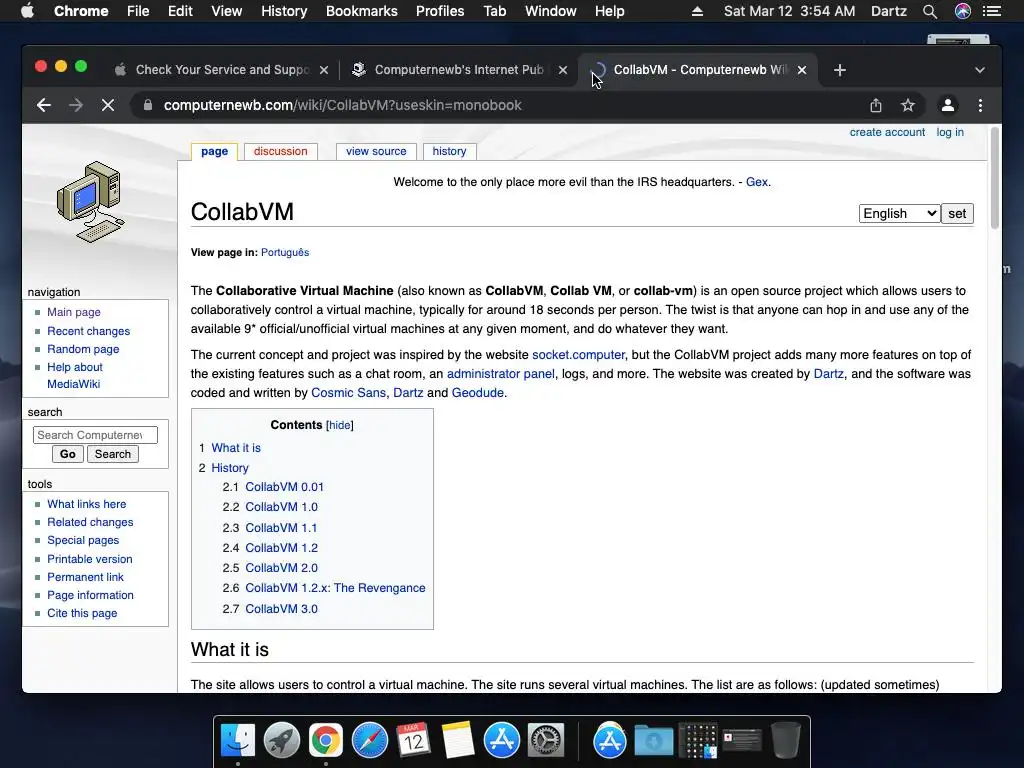Click the sidebar Search button
This screenshot has height=768, width=1024.
112,454
